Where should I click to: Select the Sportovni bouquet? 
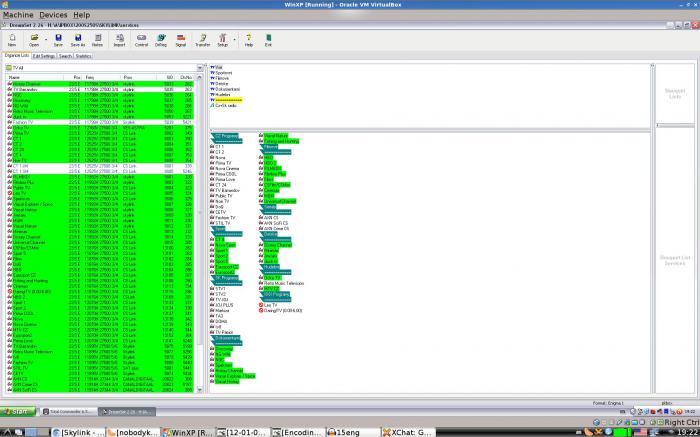click(x=223, y=73)
